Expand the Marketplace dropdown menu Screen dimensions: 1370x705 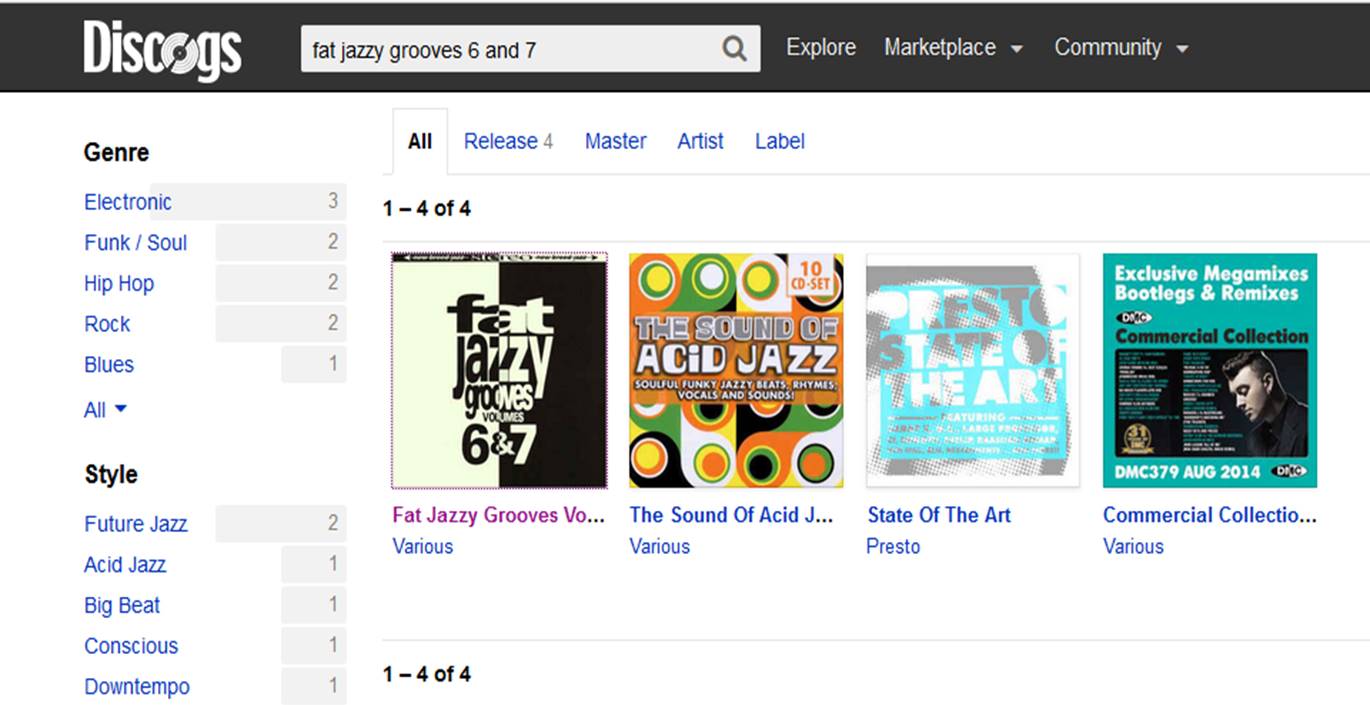pos(953,48)
